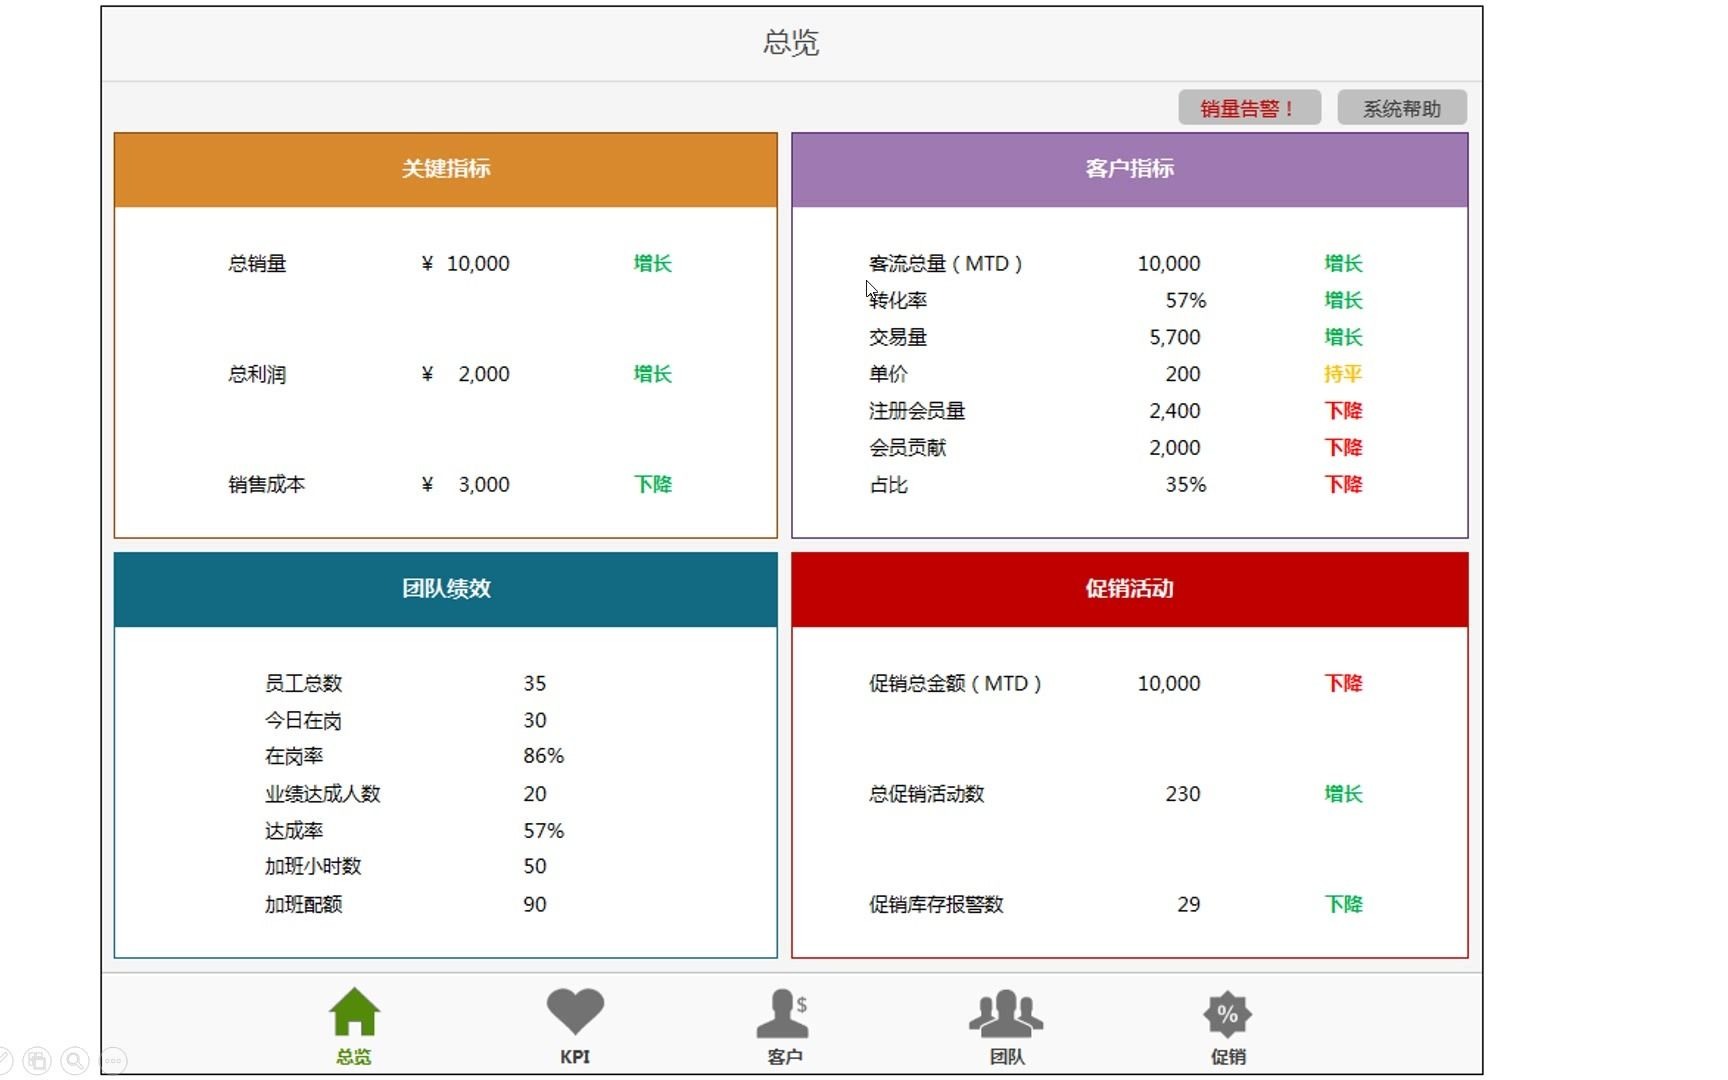This screenshot has width=1728, height=1080.
Task: Click the 占比 label
Action: pos(888,485)
